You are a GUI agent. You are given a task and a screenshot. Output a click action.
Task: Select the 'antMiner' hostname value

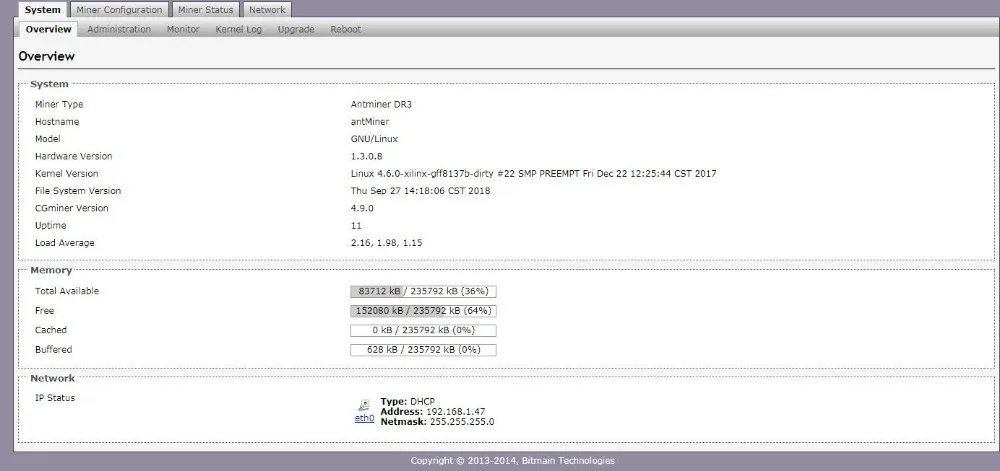[x=370, y=122]
